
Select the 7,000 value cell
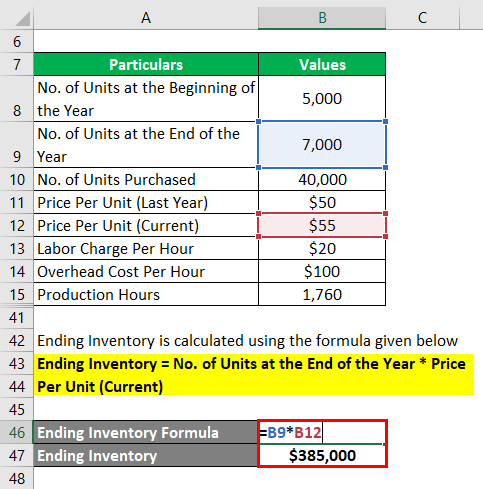tap(322, 145)
